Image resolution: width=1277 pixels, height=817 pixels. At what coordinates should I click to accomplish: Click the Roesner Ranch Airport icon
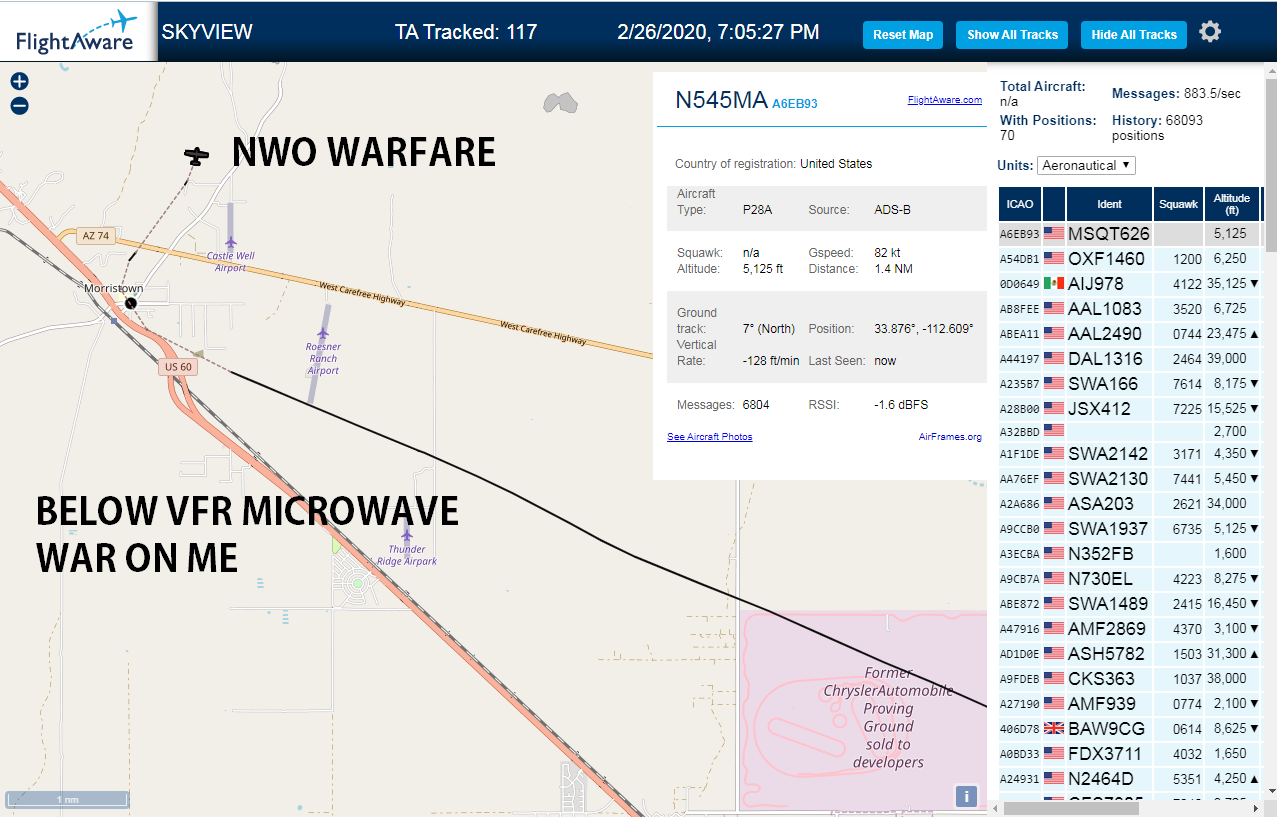click(x=322, y=334)
